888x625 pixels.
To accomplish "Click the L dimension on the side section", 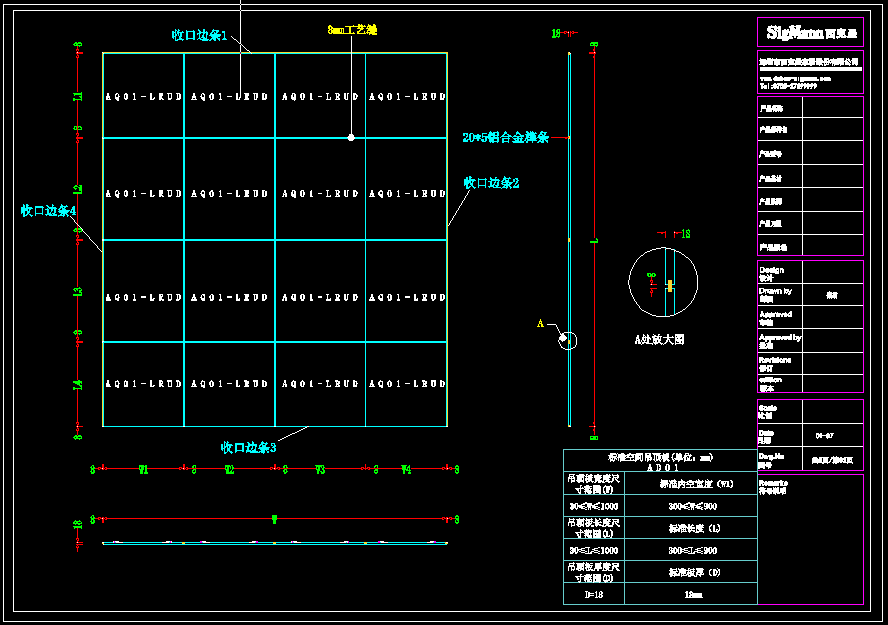I will (x=594, y=241).
